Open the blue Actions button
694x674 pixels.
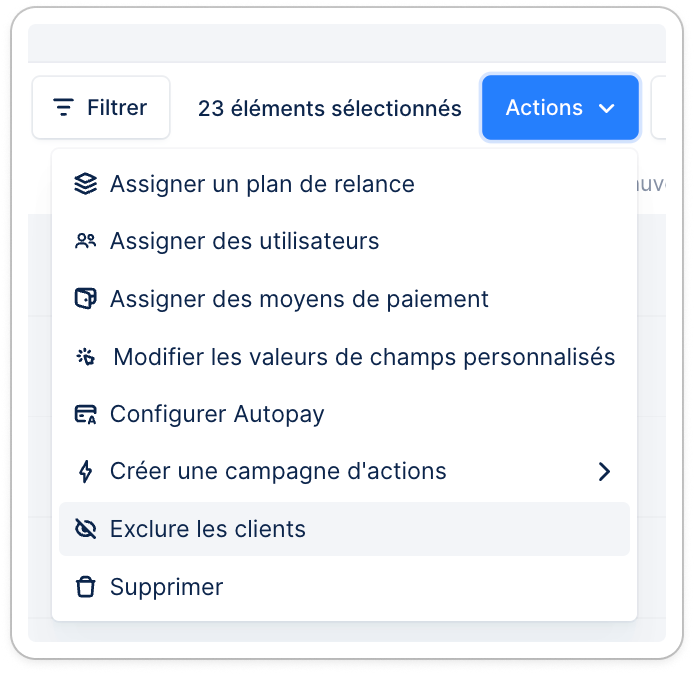560,108
